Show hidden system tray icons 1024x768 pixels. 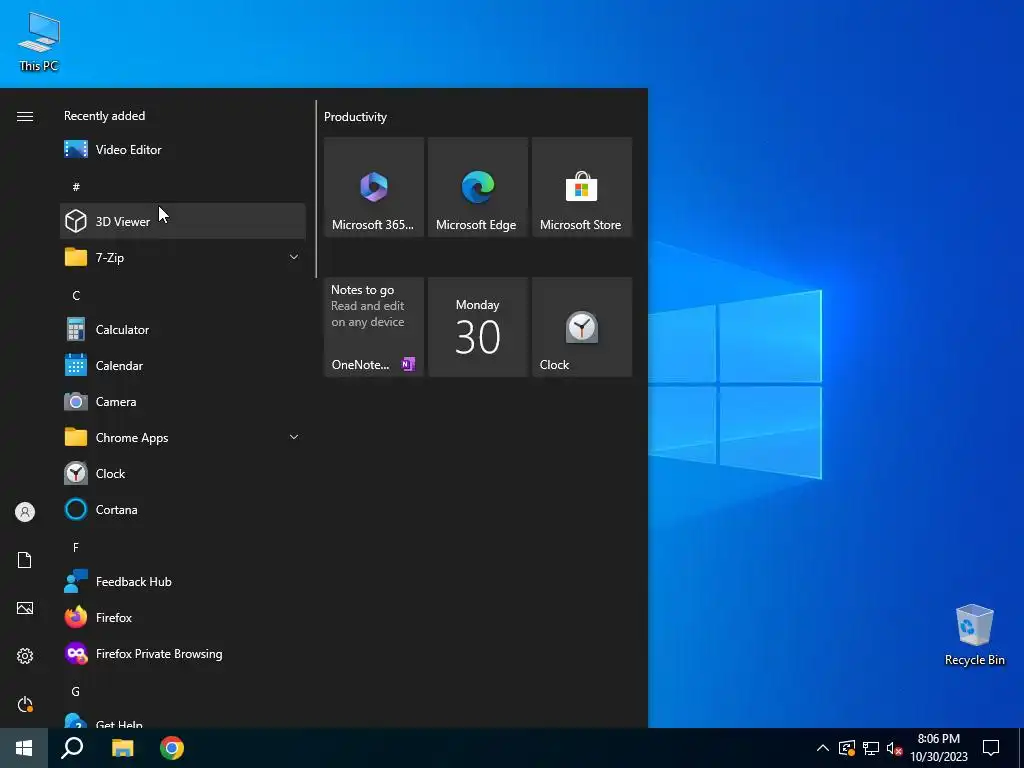pos(823,748)
